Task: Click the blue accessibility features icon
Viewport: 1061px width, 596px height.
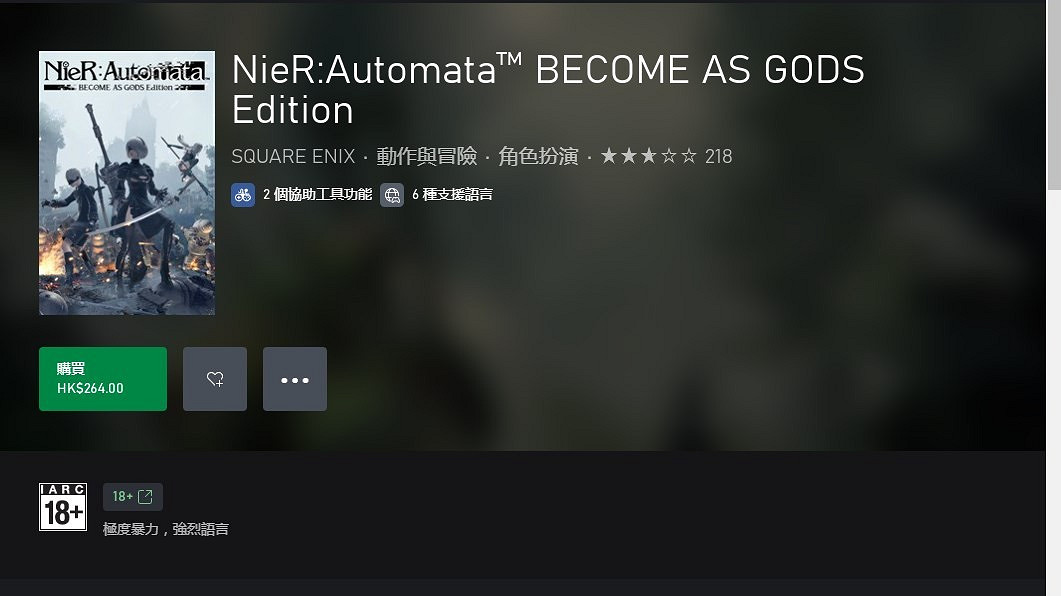Action: 243,196
